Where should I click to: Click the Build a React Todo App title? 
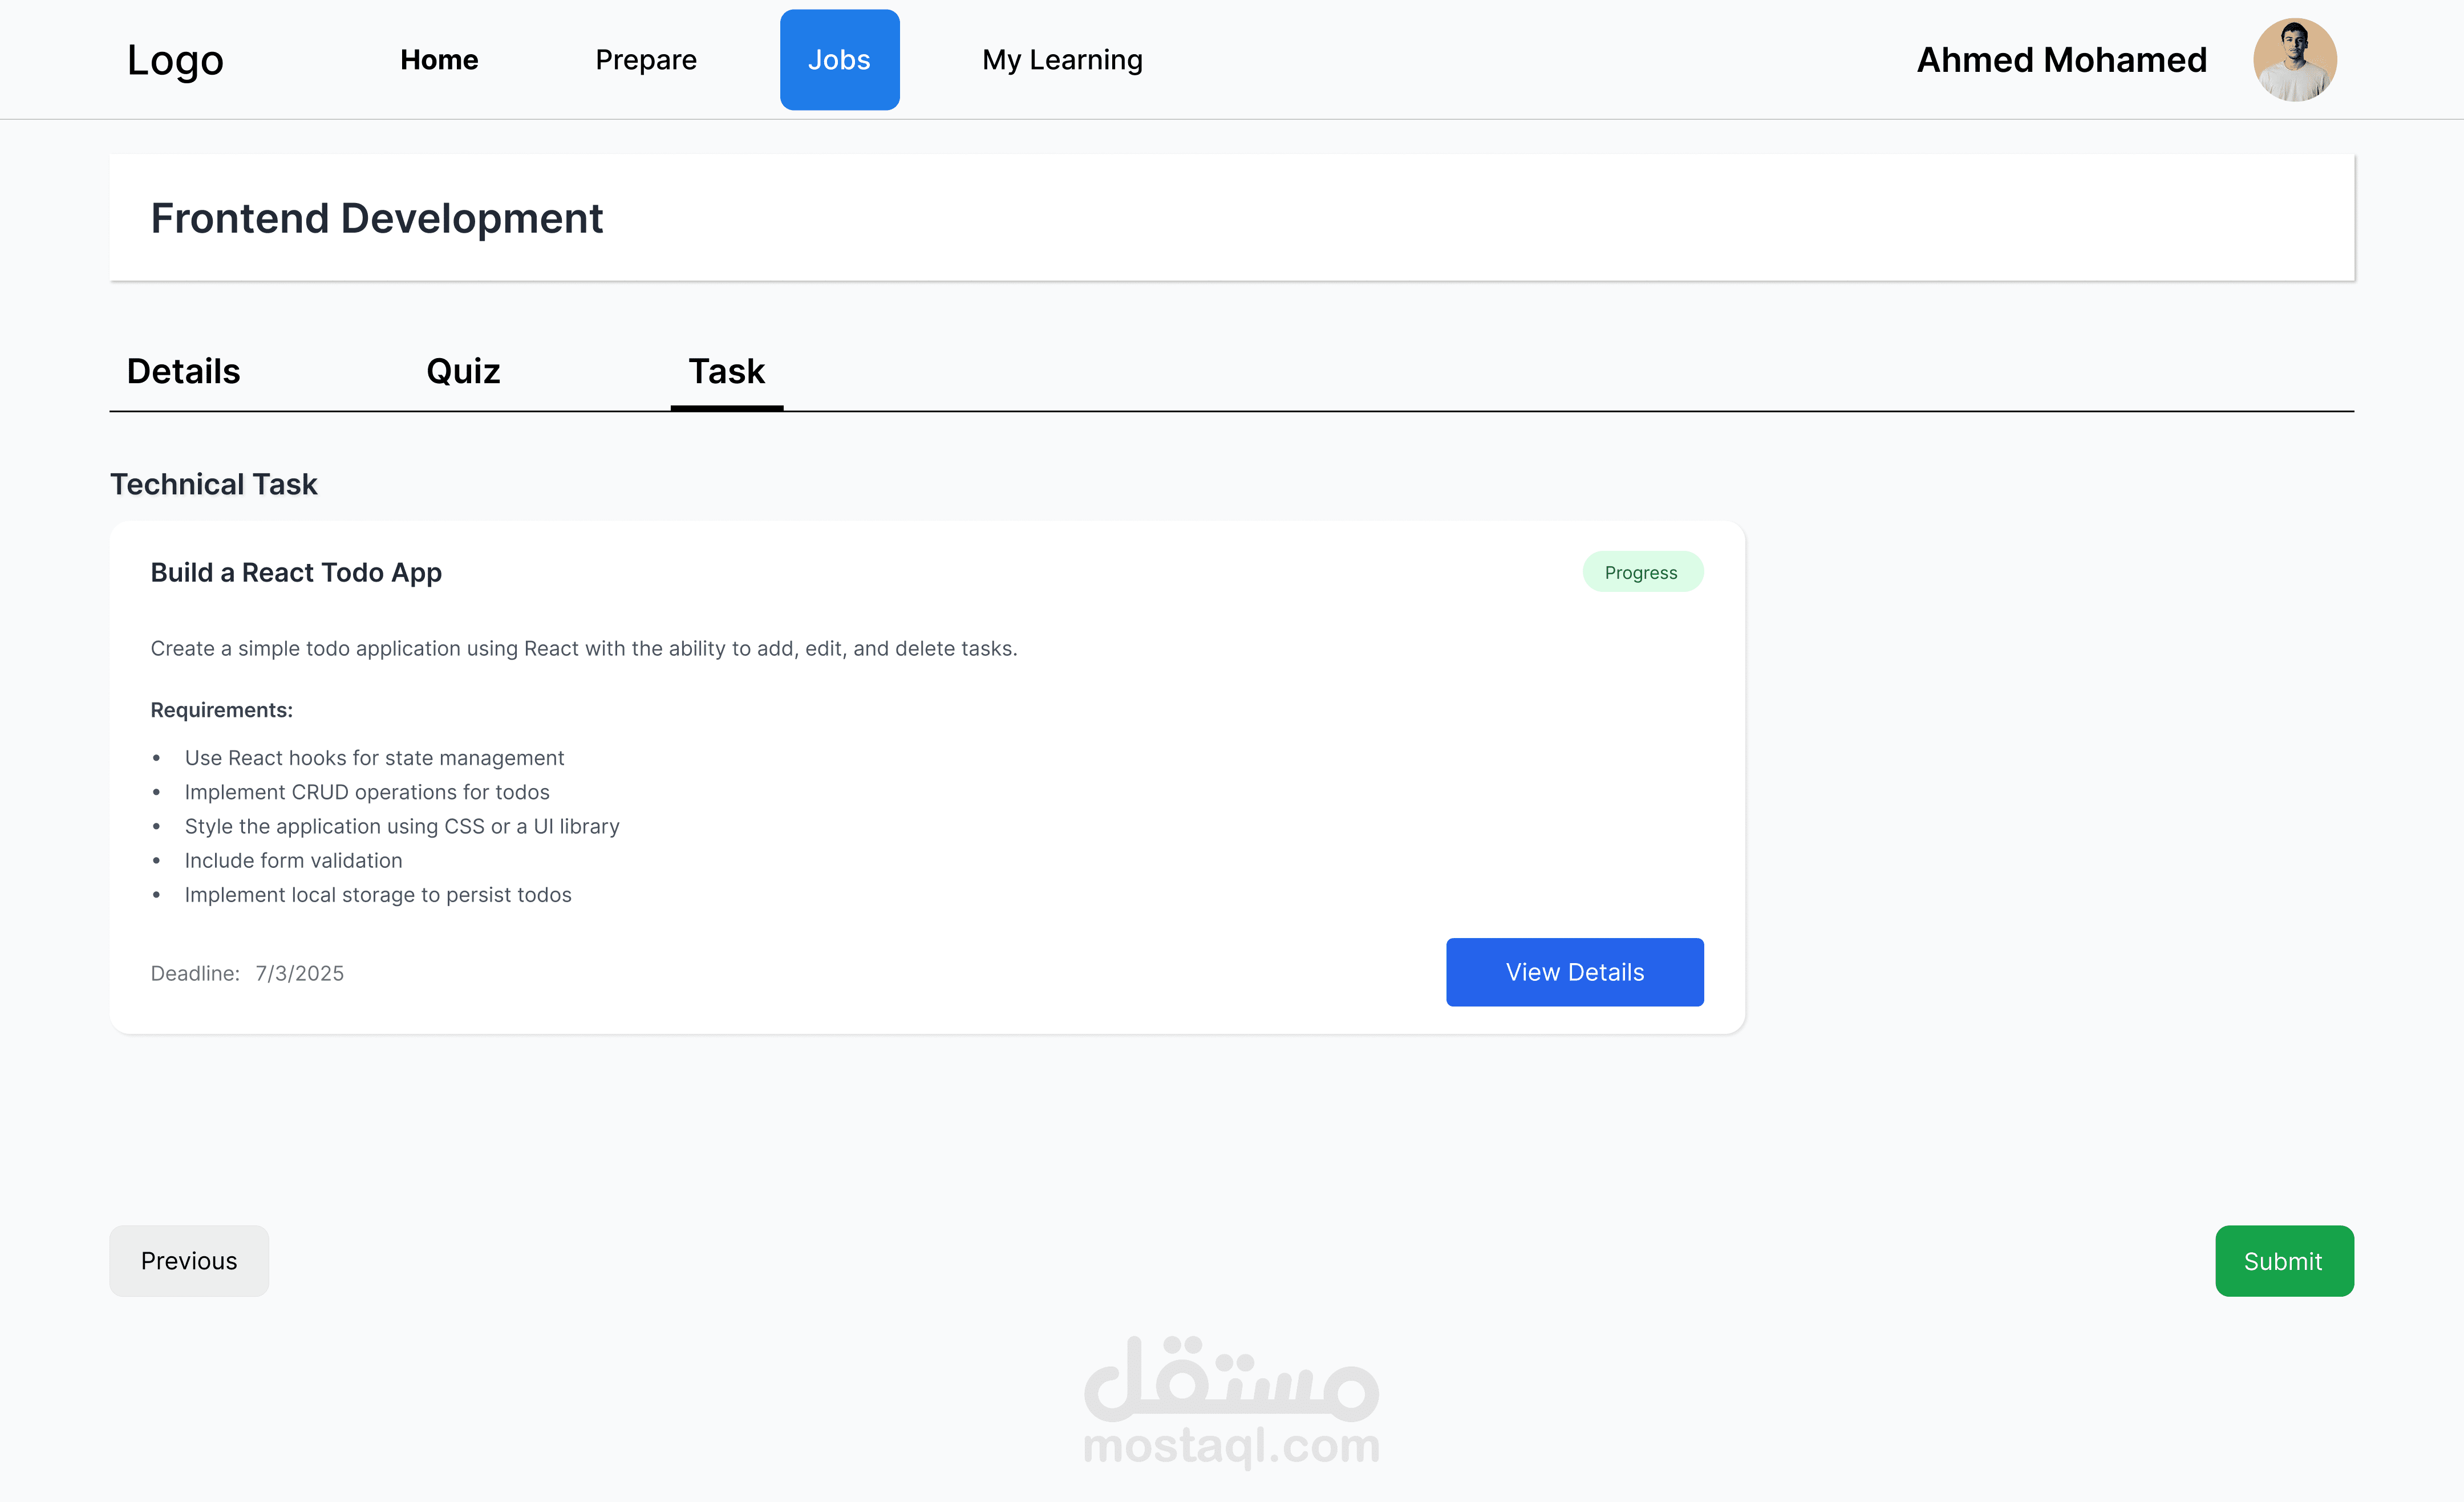pyautogui.click(x=296, y=572)
